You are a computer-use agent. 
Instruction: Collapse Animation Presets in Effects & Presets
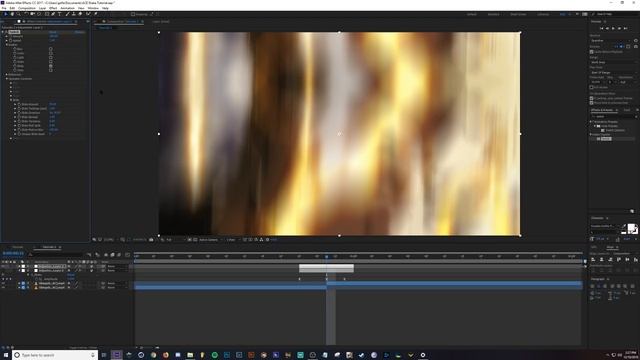[x=591, y=122]
